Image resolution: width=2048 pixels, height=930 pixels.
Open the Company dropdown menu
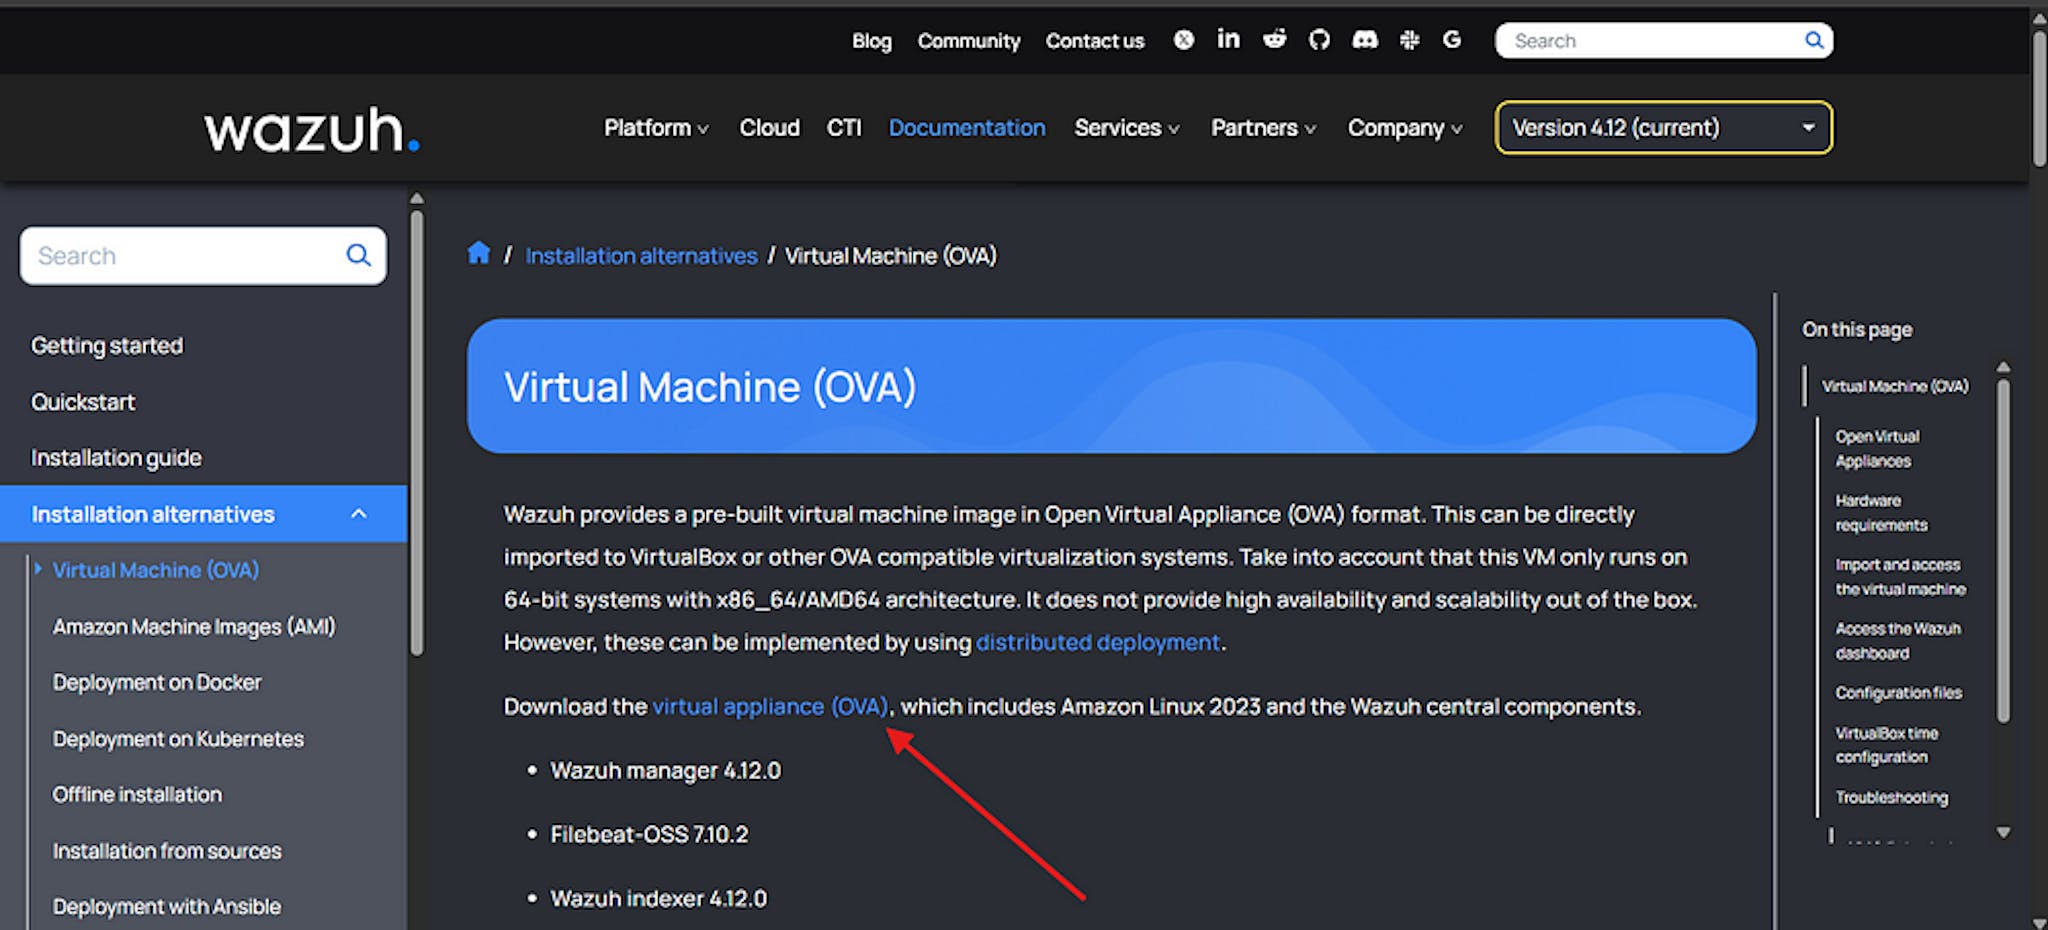[1405, 128]
